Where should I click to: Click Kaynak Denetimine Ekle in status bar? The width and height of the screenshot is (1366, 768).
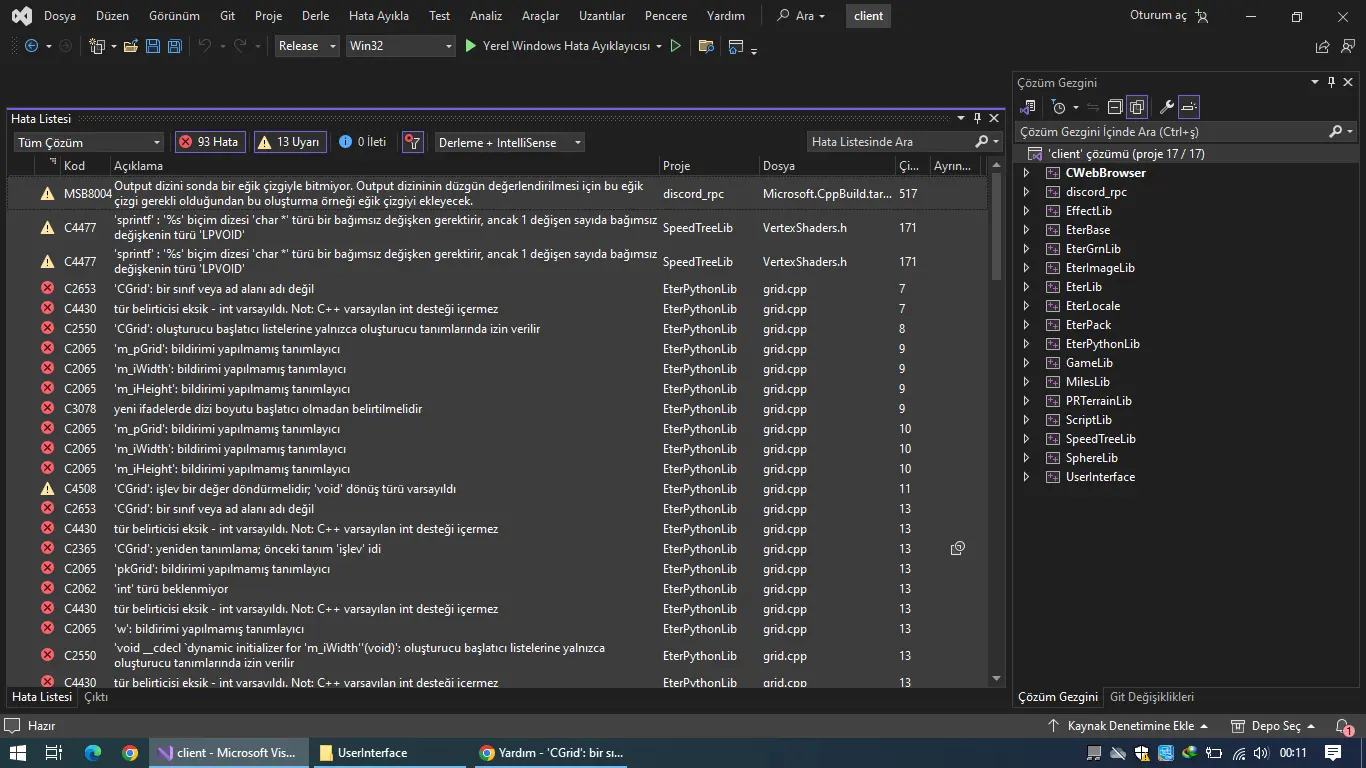tap(1128, 726)
